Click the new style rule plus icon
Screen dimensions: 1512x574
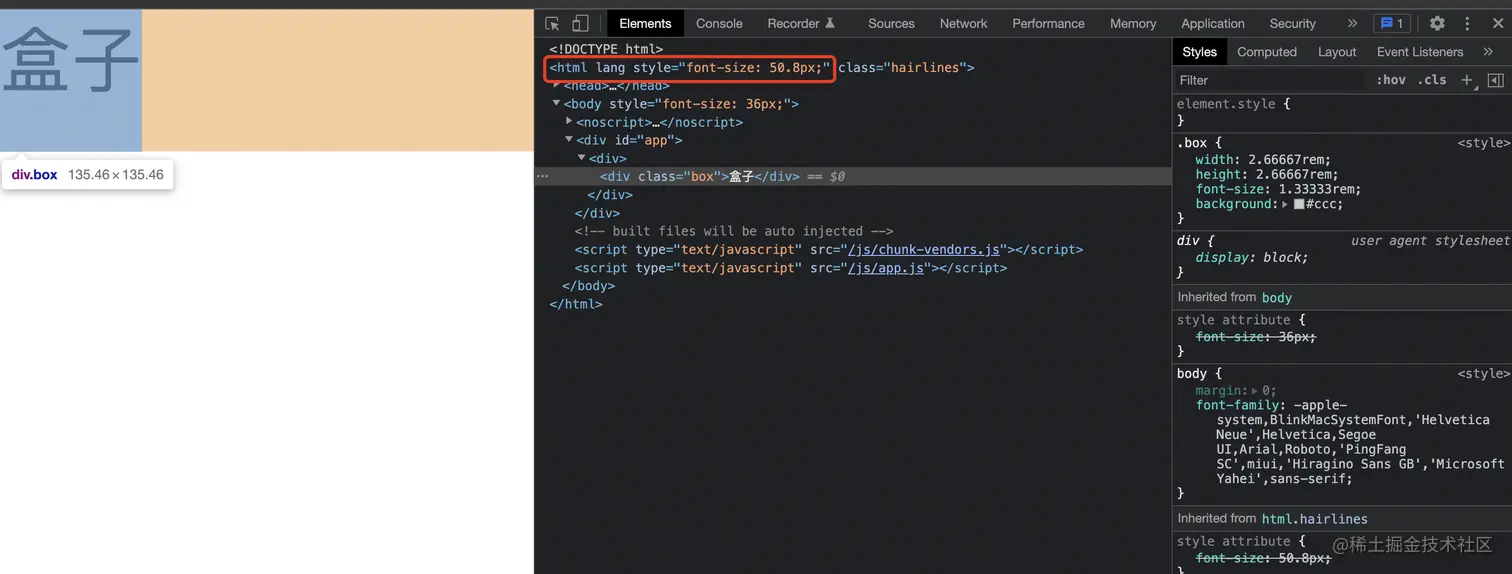click(1467, 80)
